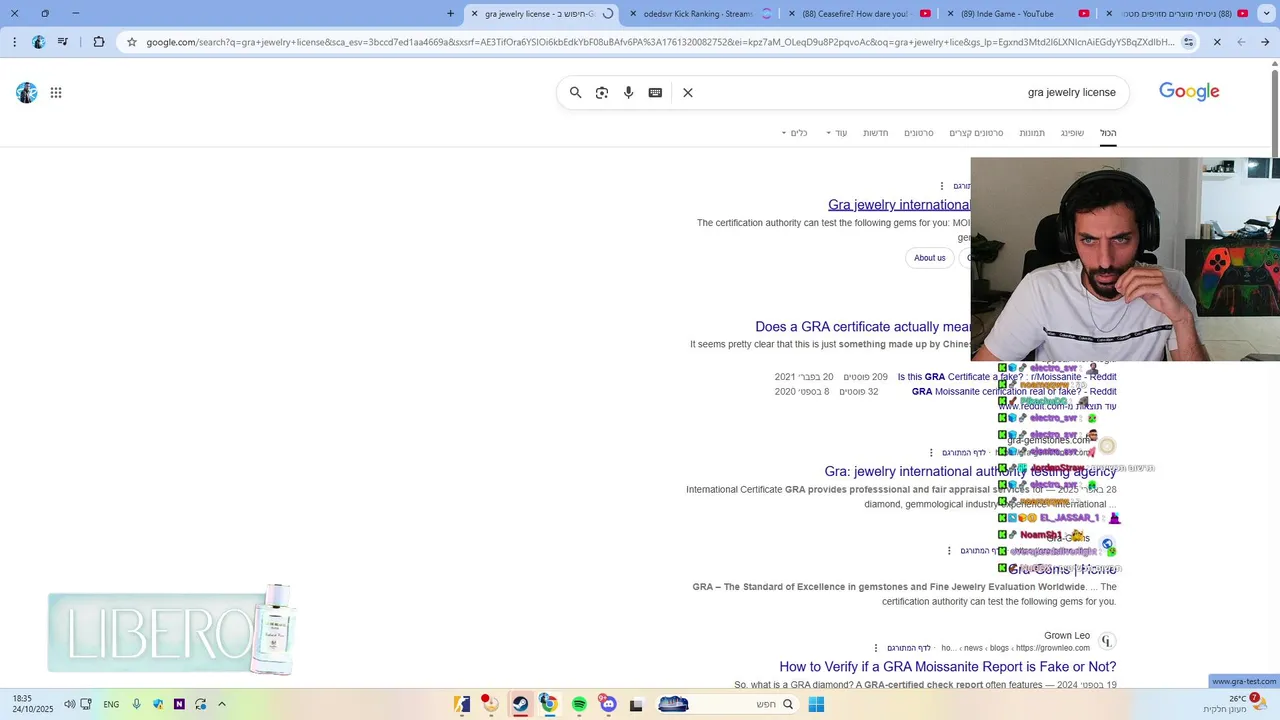Open a new tab with plus button
The height and width of the screenshot is (720, 1280).
tap(450, 14)
